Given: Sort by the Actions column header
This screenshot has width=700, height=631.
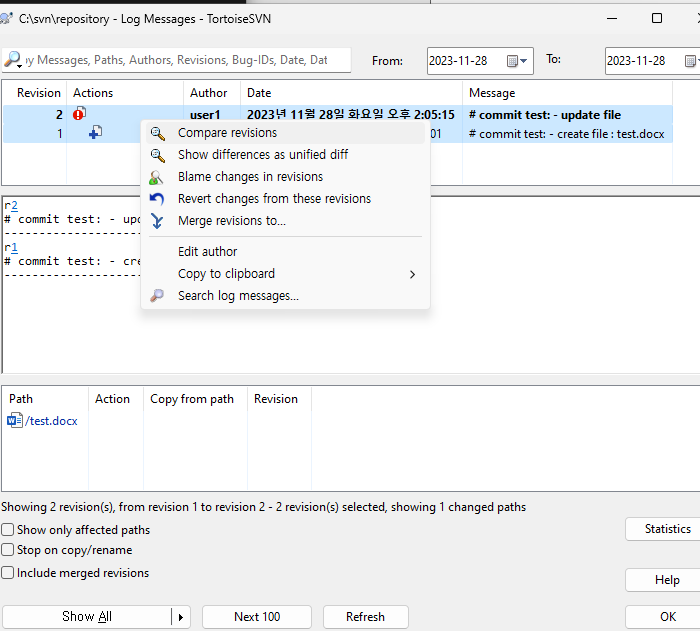Looking at the screenshot, I should pyautogui.click(x=125, y=93).
